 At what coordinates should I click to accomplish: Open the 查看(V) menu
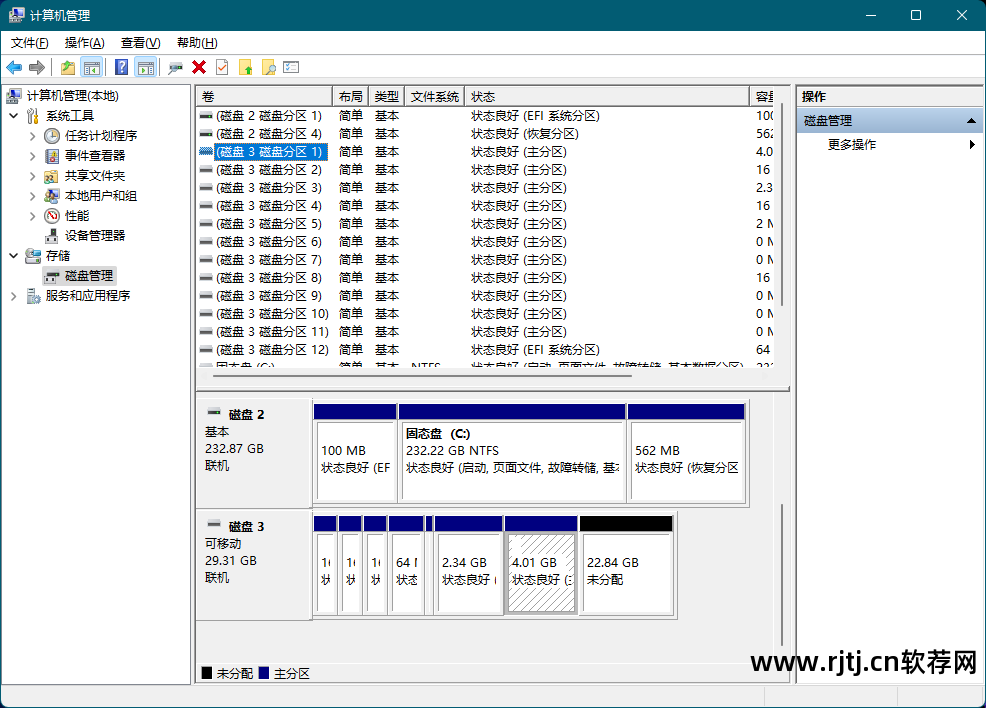(x=140, y=43)
